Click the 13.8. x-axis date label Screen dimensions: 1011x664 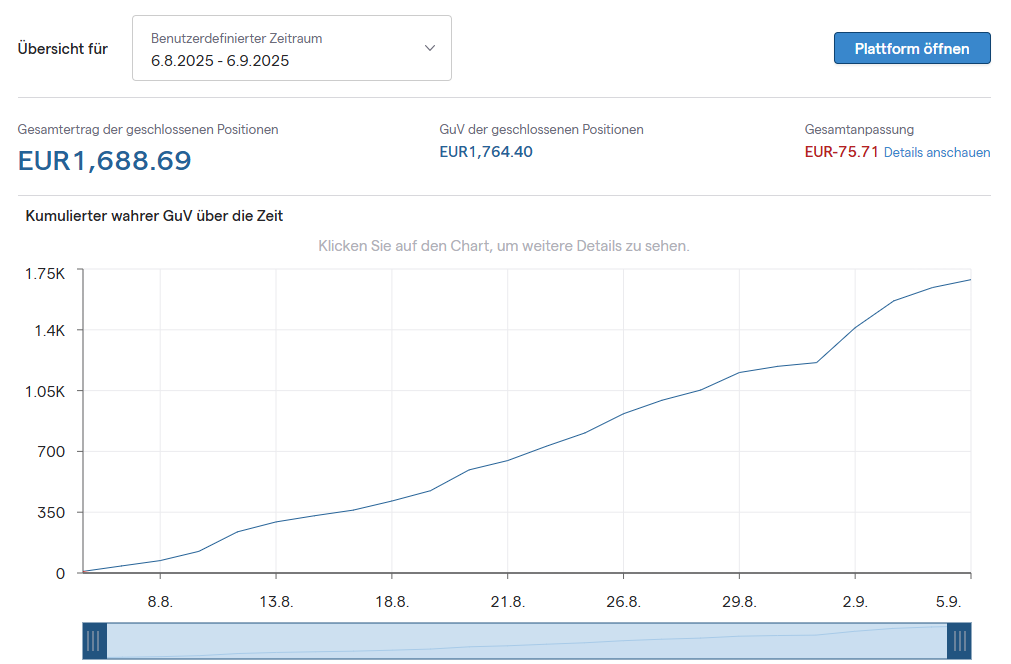[x=276, y=601]
